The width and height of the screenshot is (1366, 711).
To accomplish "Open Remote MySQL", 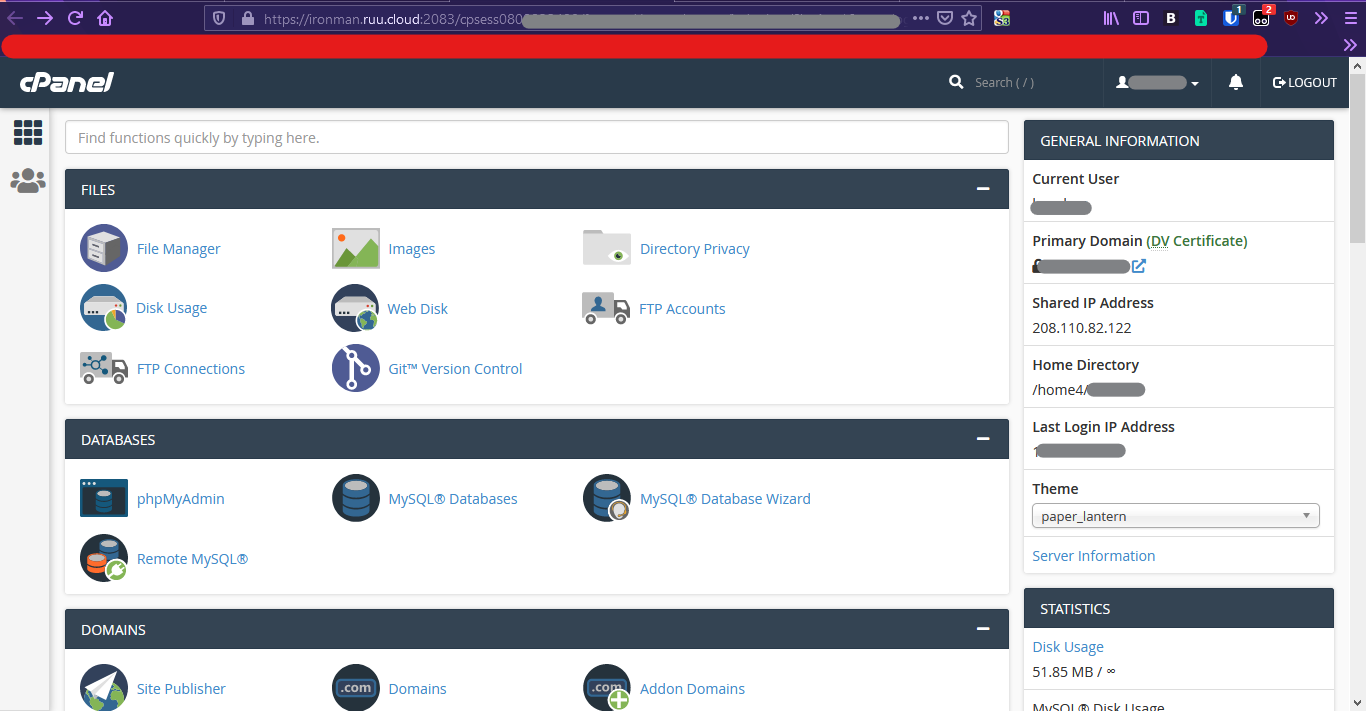I will 192,559.
